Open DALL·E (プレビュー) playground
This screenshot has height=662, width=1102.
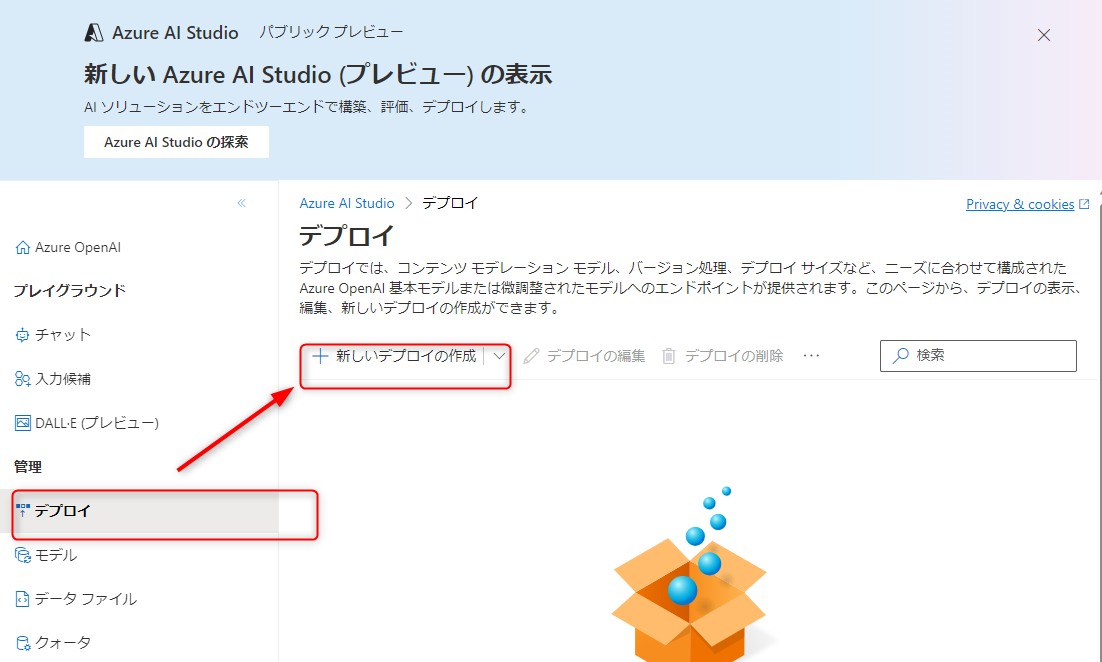(x=86, y=423)
